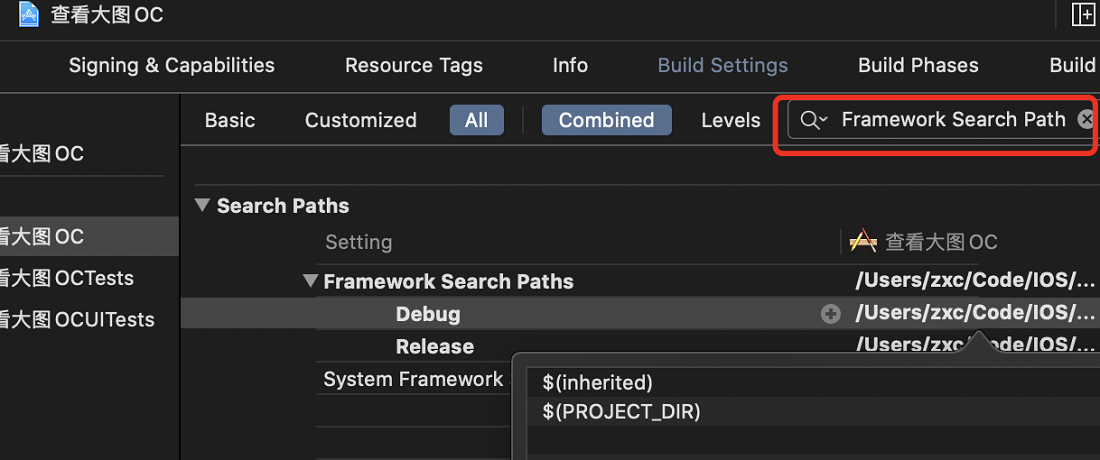The height and width of the screenshot is (460, 1100).
Task: Collapse the Search Paths section
Action: click(203, 205)
